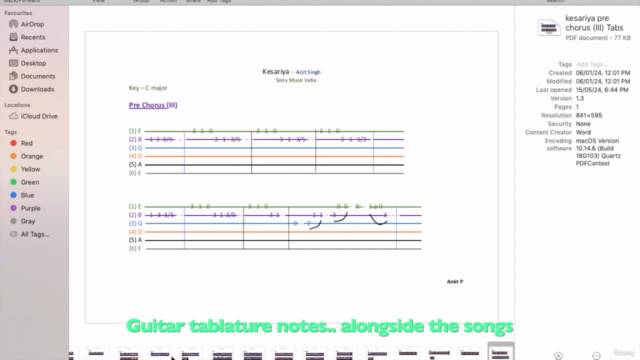Open the Applications folder from sidebar
Screen dimensions: 640x360
(34, 50)
